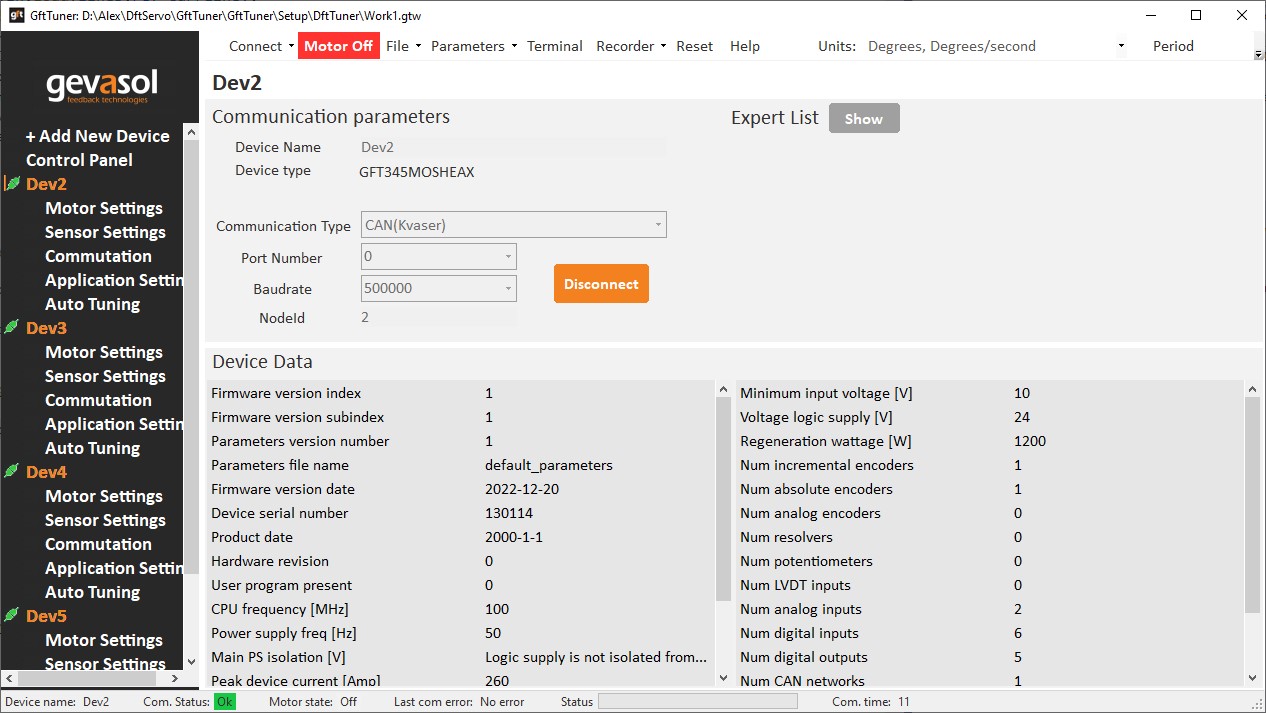The image size is (1266, 713).
Task: Click the sidebar scroll-down arrow
Action: [x=192, y=661]
